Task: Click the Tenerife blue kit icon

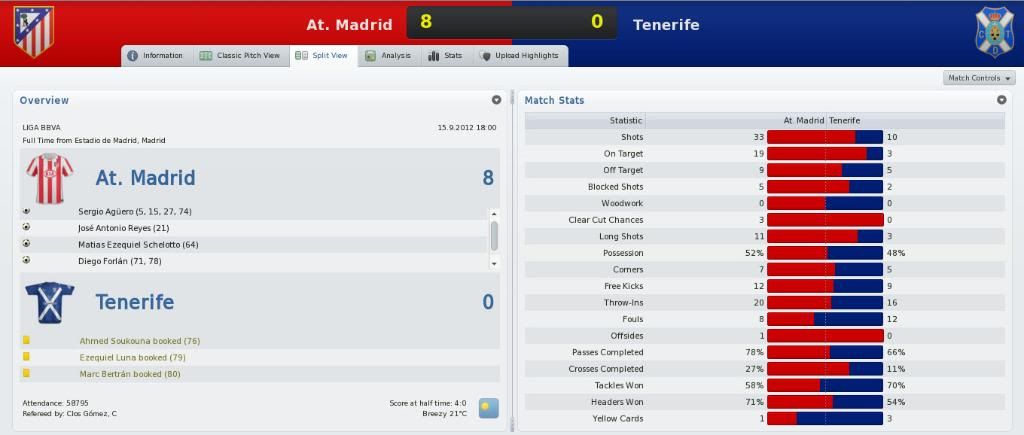Action: point(50,302)
